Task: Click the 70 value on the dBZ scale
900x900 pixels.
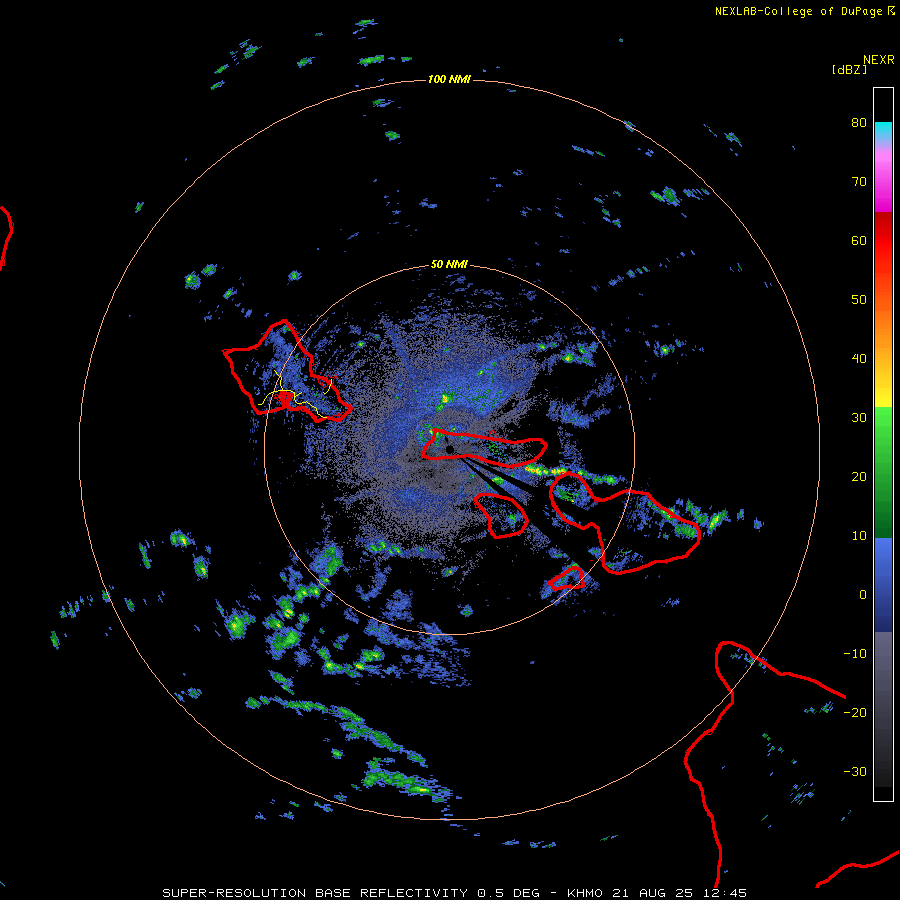Action: pos(859,181)
